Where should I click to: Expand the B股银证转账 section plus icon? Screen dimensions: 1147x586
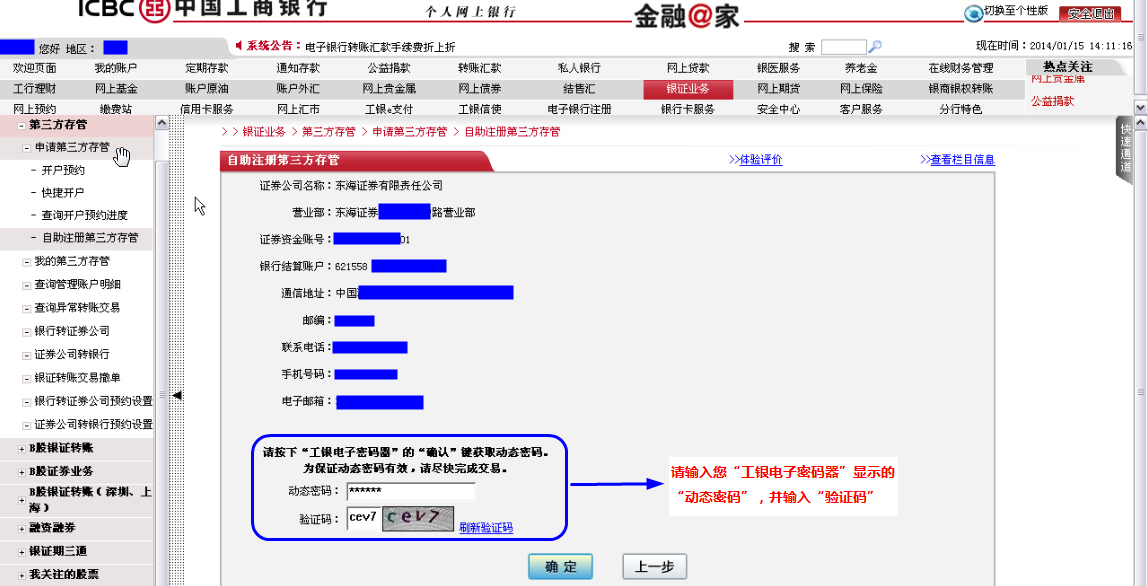point(22,448)
